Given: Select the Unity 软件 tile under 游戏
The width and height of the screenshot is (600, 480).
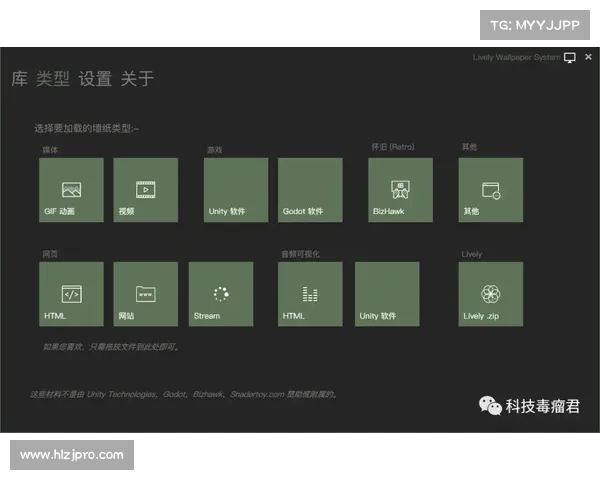Looking at the screenshot, I should (x=236, y=190).
